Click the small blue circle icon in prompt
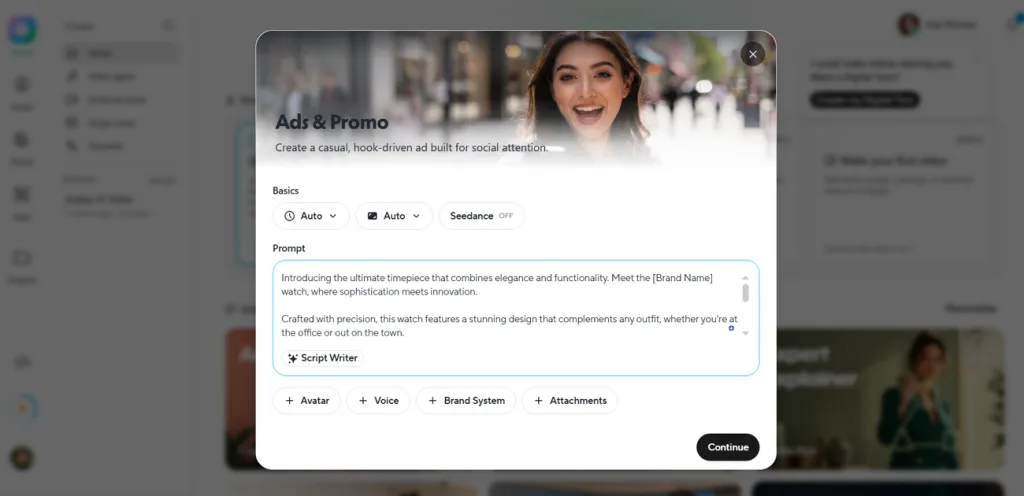The image size is (1024, 496). [731, 328]
